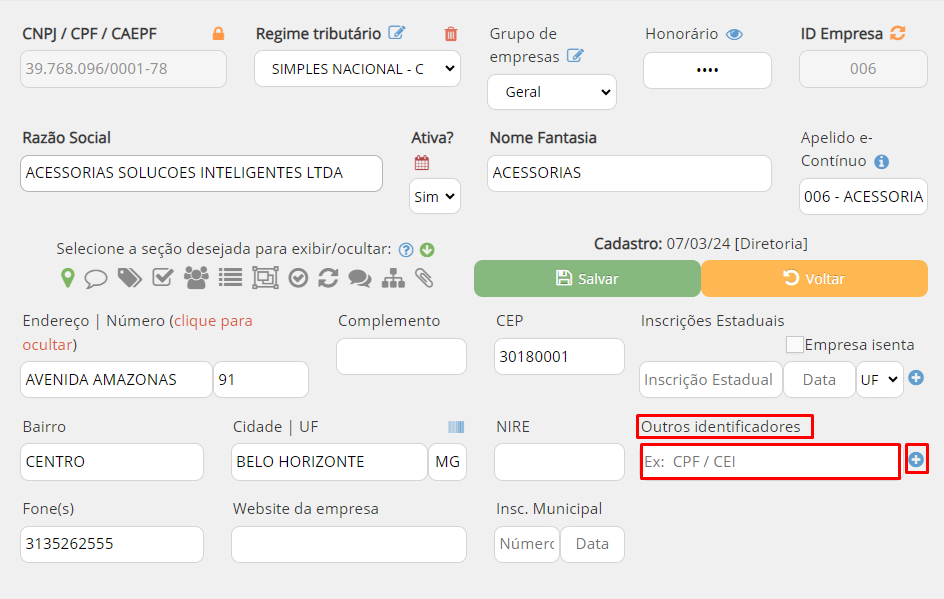Viewport: 944px width, 599px height.
Task: Click the green Salvar button
Action: [x=587, y=279]
